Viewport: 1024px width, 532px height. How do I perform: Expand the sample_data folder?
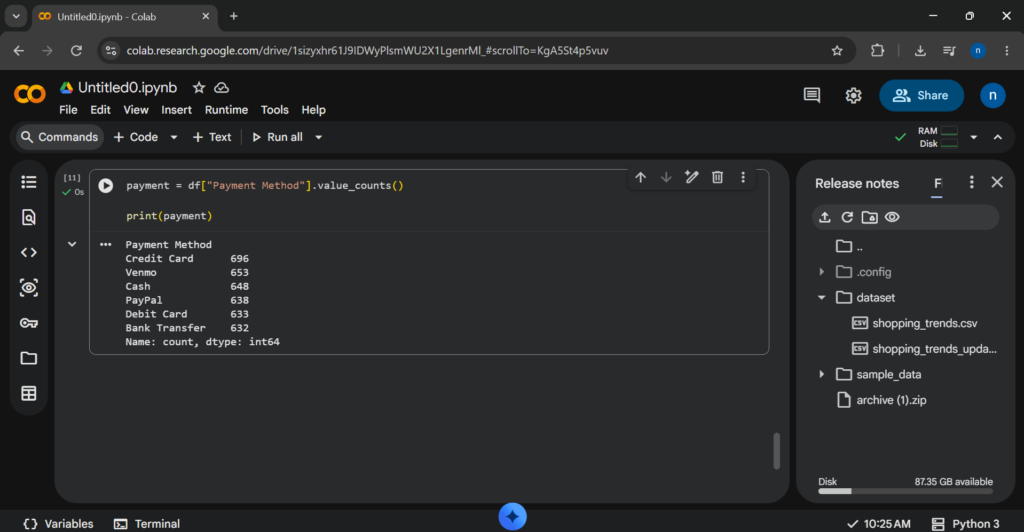[x=822, y=375]
